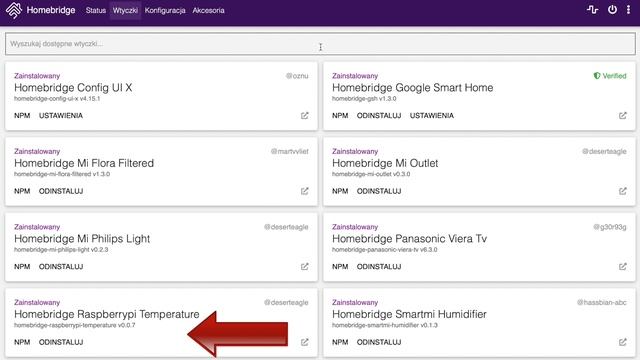Click the Homebridge logo icon
Image resolution: width=640 pixels, height=360 pixels.
pos(13,10)
